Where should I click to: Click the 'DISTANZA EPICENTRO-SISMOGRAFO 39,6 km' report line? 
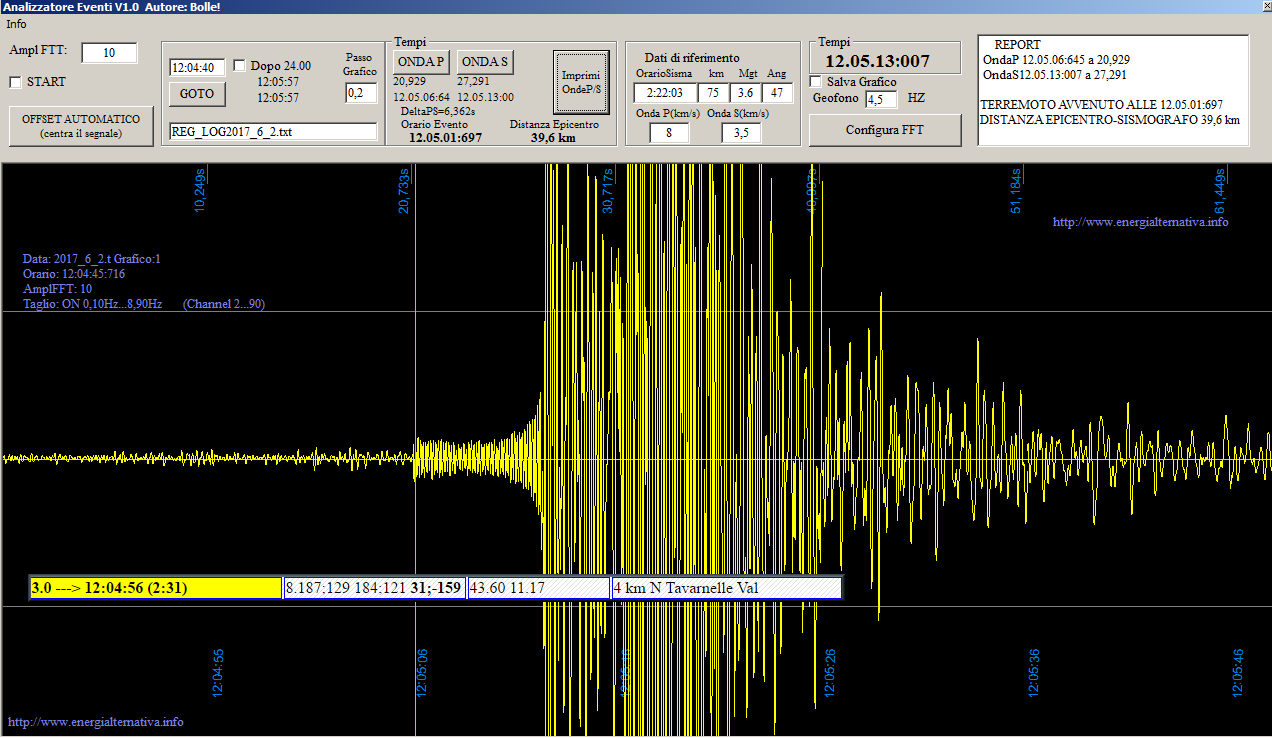[1110, 120]
